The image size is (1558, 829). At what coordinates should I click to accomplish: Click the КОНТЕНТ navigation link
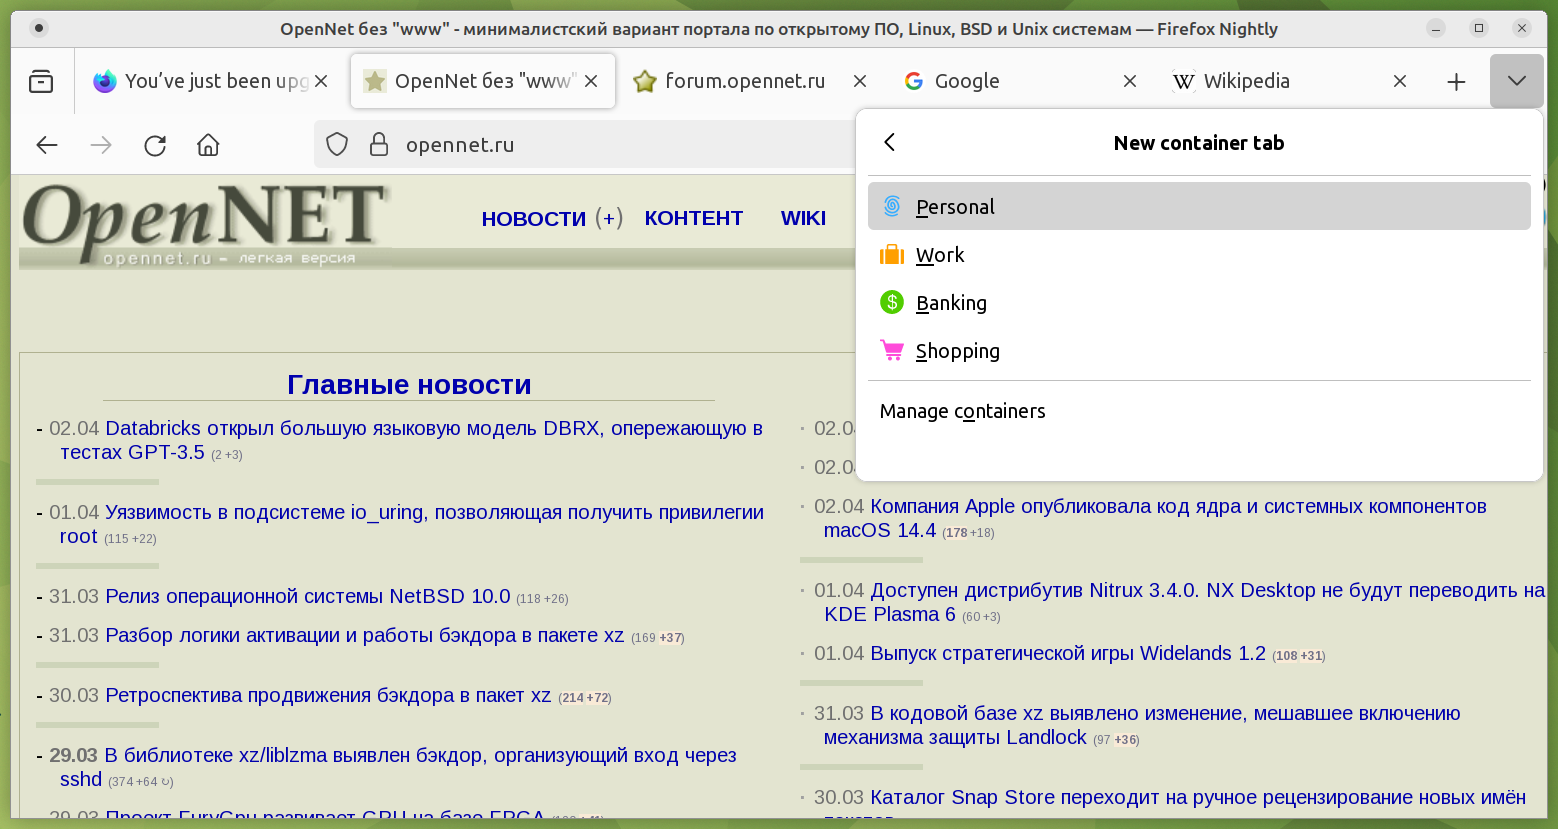tap(693, 218)
